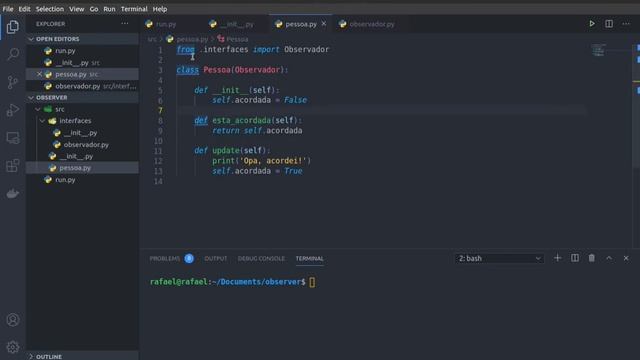Open the Help menu

pyautogui.click(x=160, y=9)
